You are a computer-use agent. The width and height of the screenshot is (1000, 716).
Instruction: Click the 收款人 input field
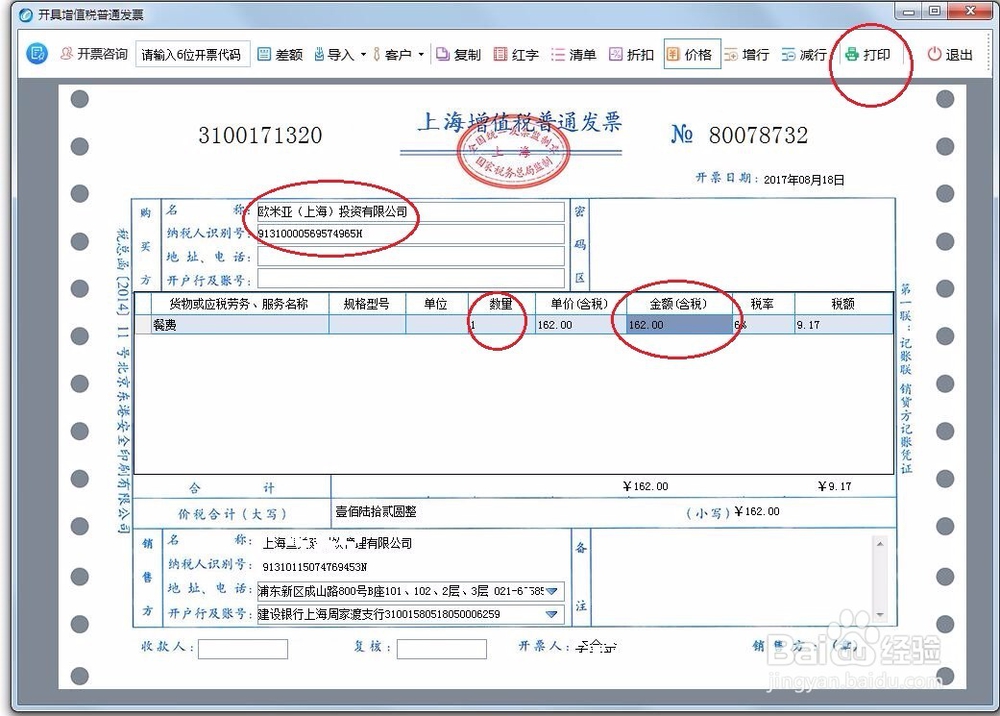click(243, 649)
